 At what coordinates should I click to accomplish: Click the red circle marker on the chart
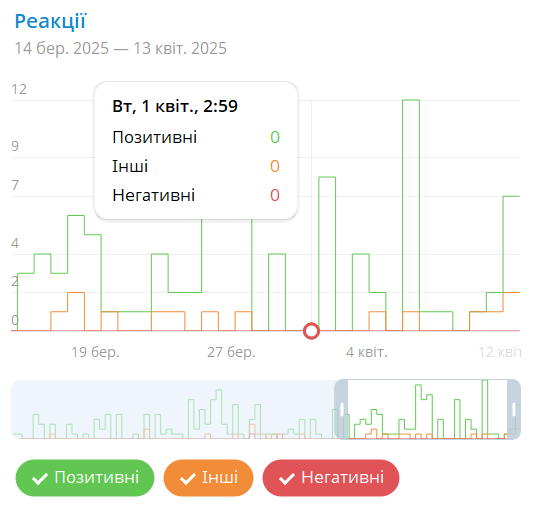point(312,331)
